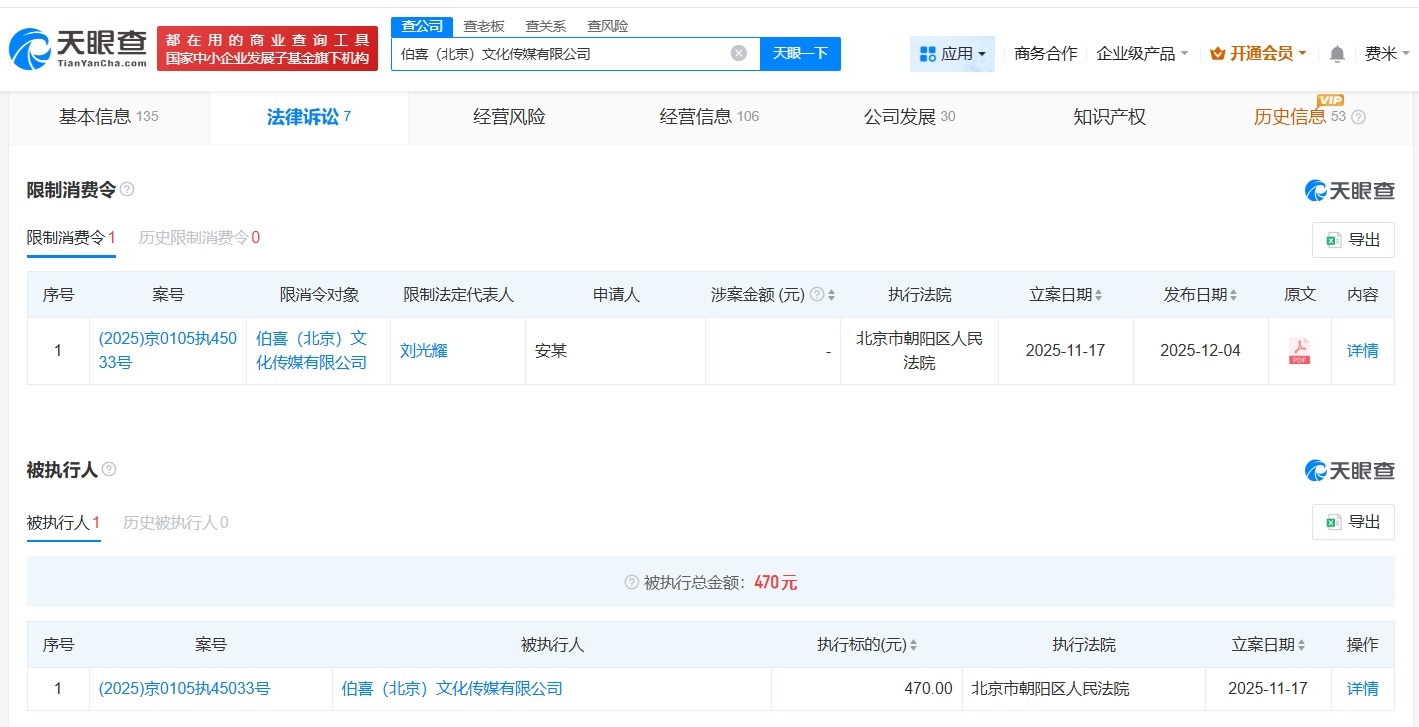1419x727 pixels.
Task: Open the notification bell icon
Action: 1336,53
